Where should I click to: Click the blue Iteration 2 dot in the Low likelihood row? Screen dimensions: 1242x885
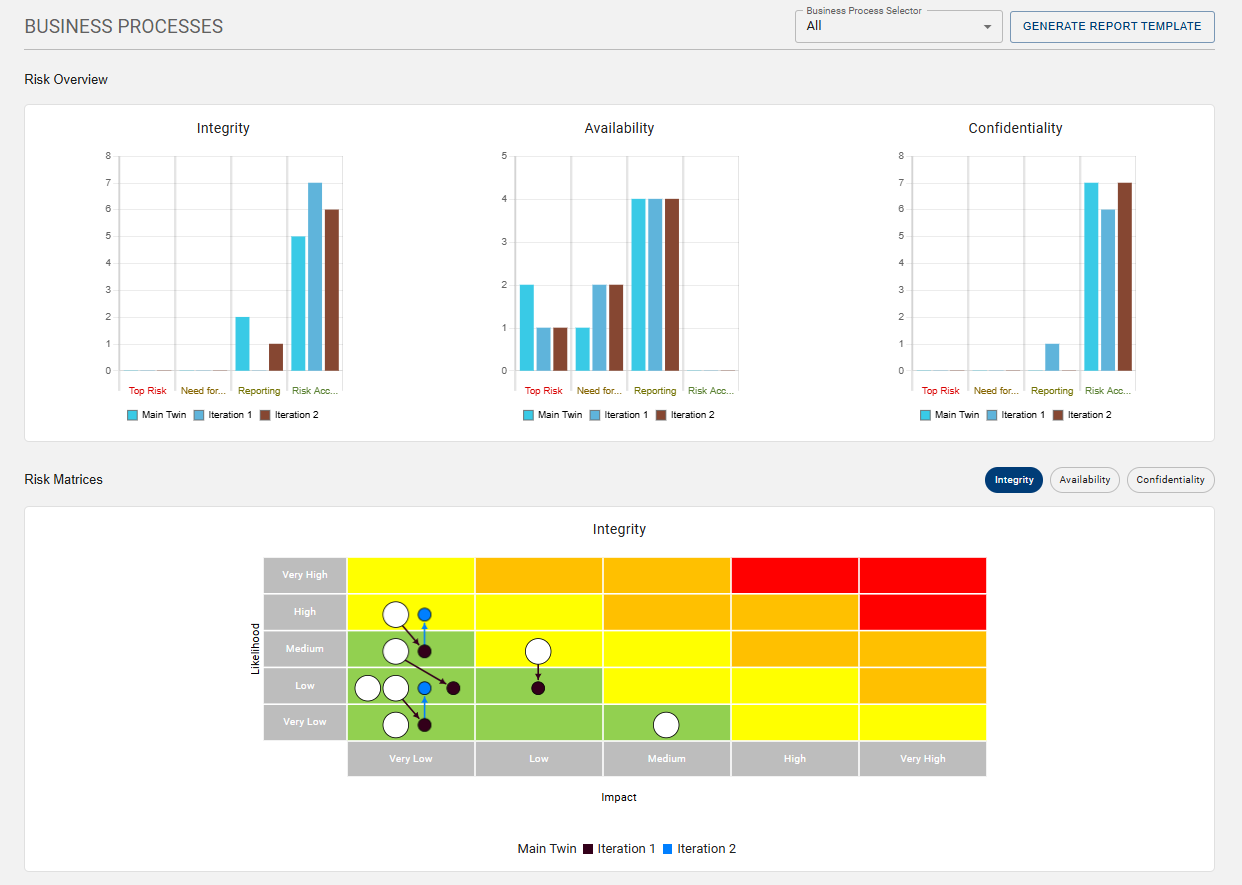tap(424, 688)
